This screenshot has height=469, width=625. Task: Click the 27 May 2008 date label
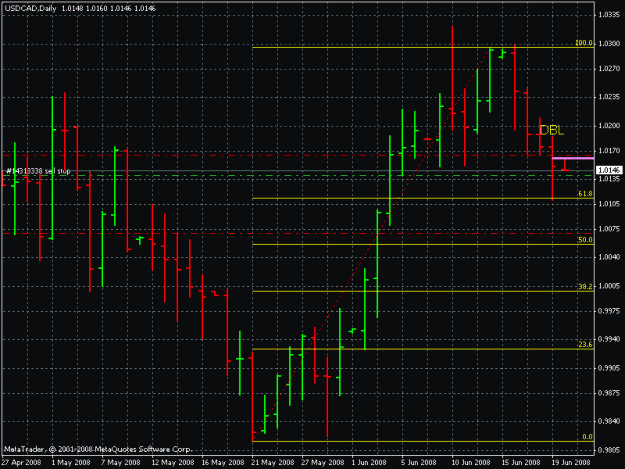[x=322, y=462]
